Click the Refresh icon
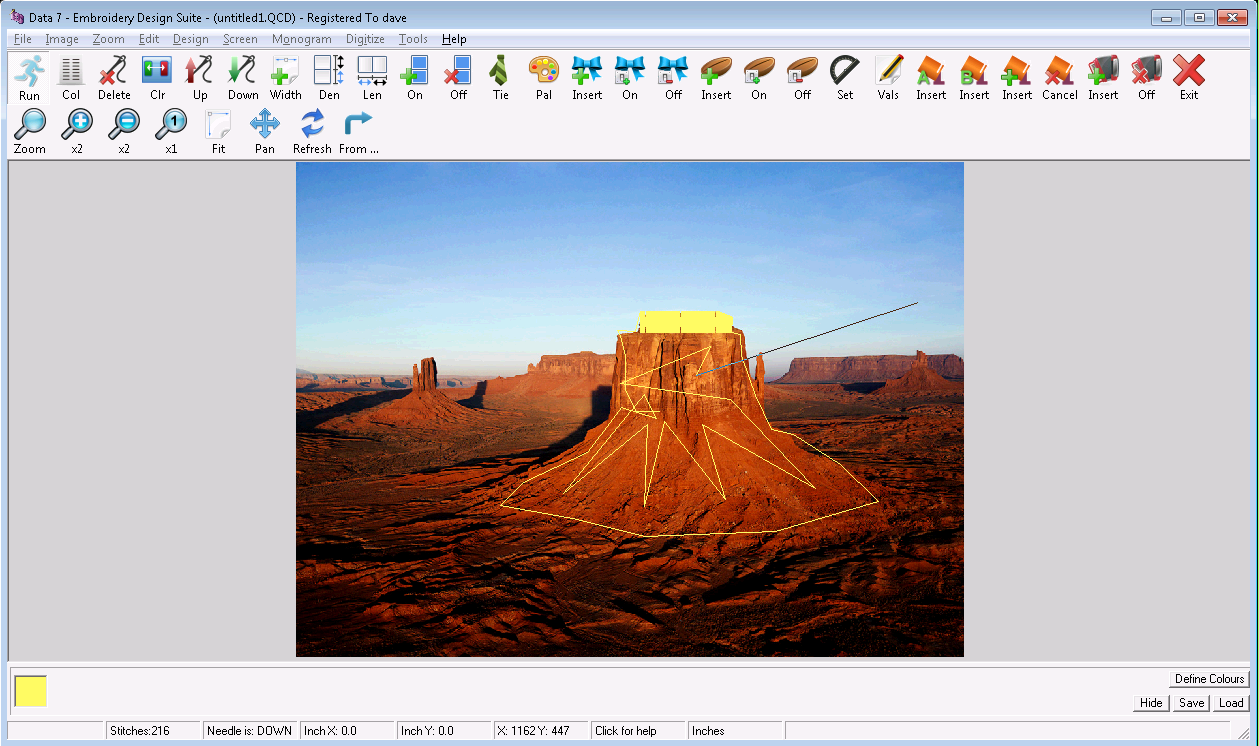Viewport: 1259px width, 746px height. (x=312, y=124)
